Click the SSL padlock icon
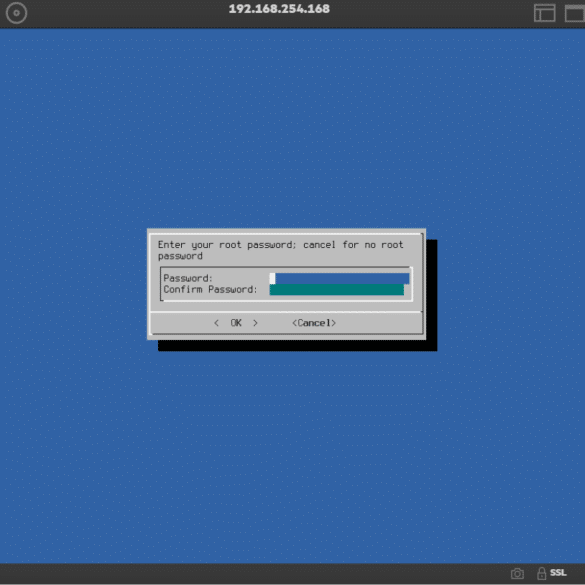 [x=541, y=573]
